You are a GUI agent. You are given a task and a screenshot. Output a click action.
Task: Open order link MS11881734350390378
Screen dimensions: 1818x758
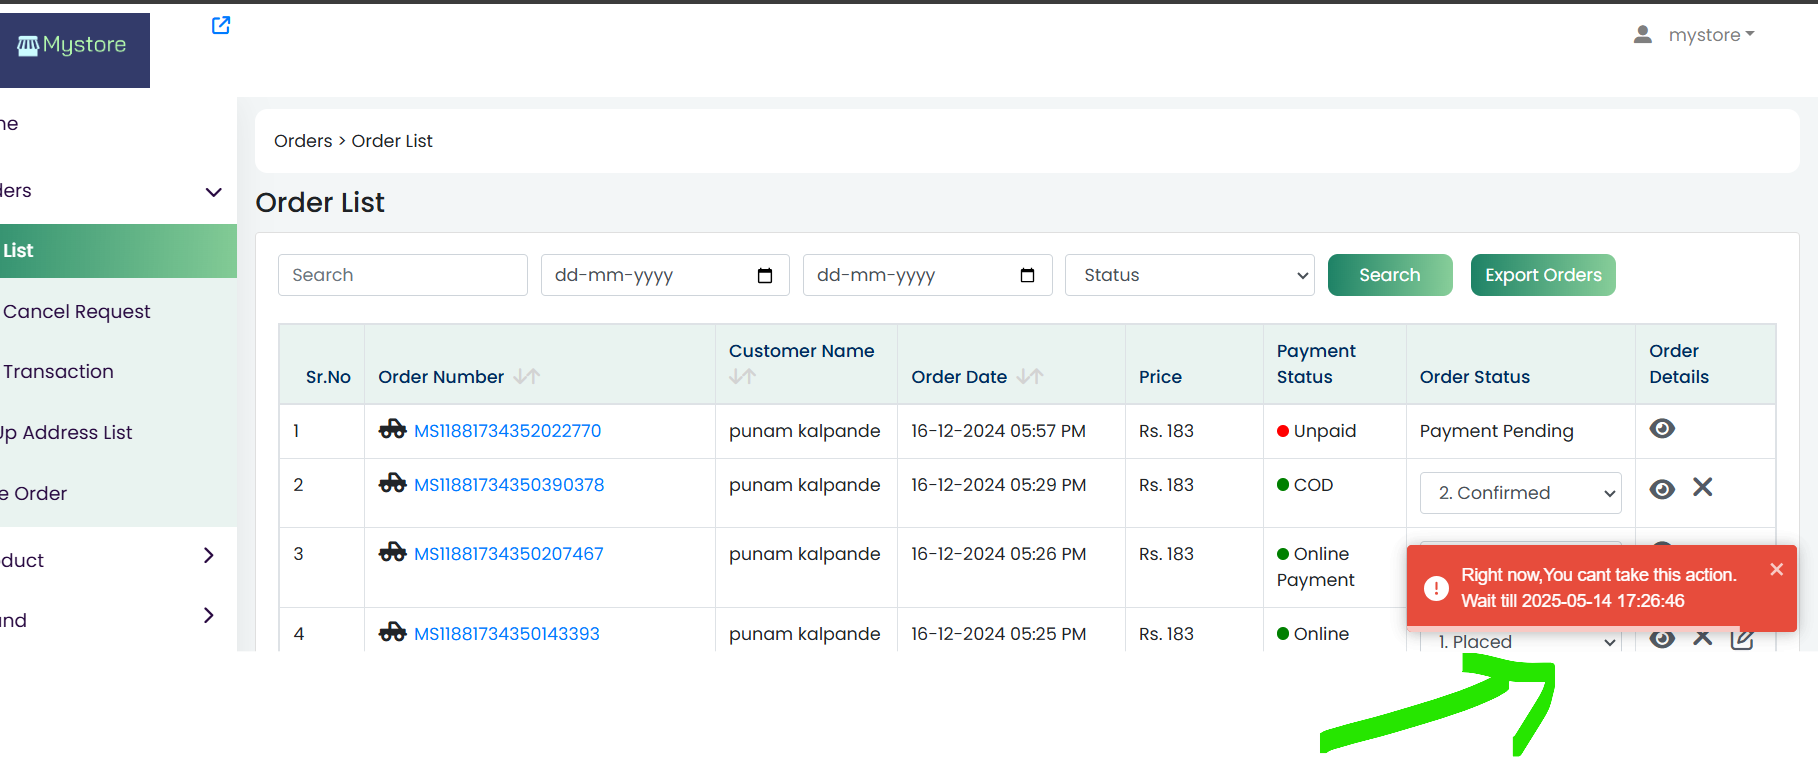pyautogui.click(x=509, y=485)
